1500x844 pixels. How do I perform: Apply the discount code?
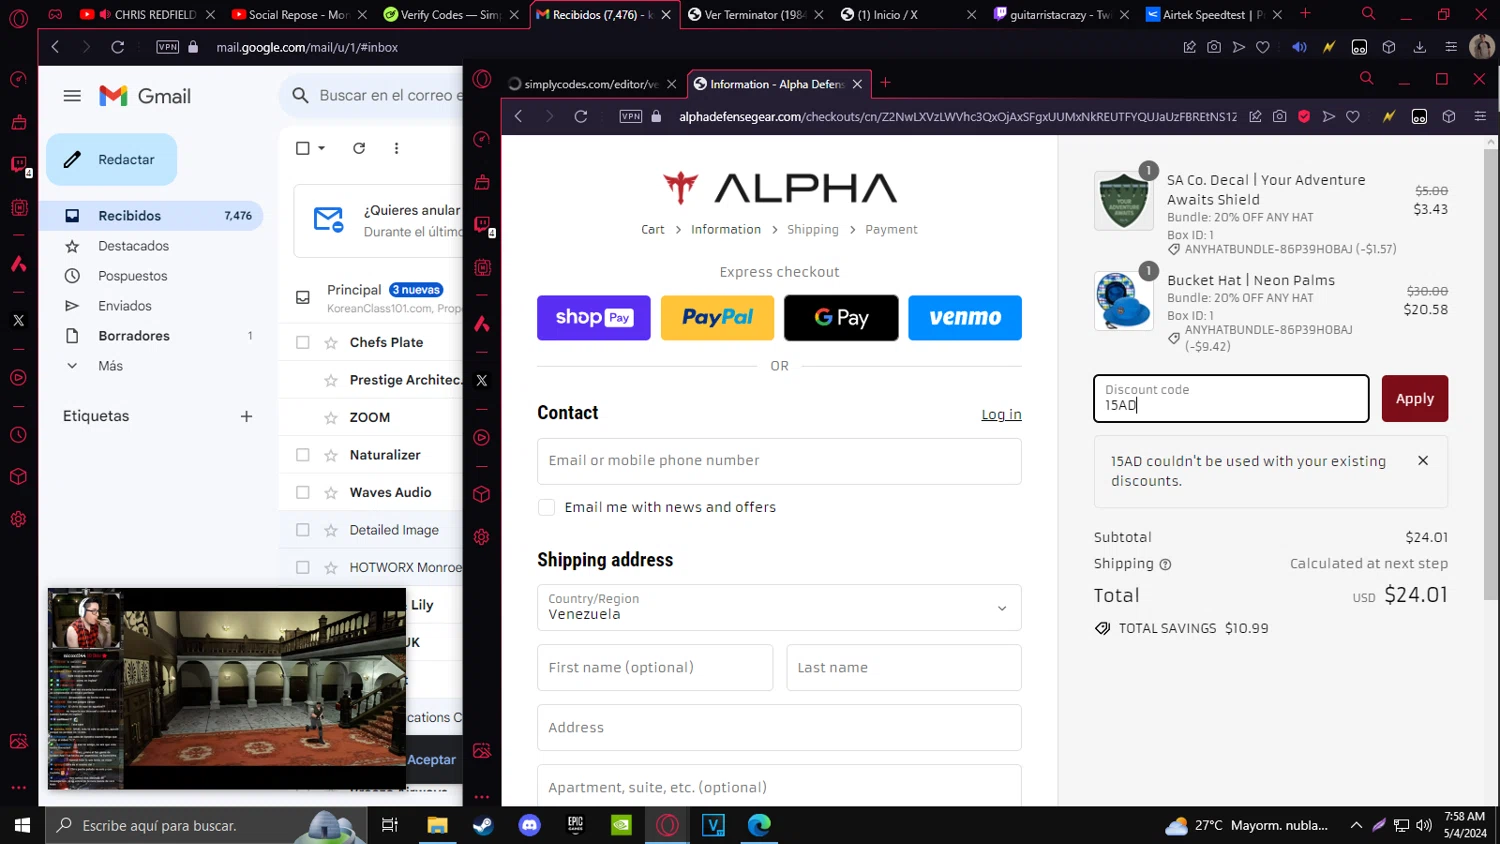point(1415,398)
